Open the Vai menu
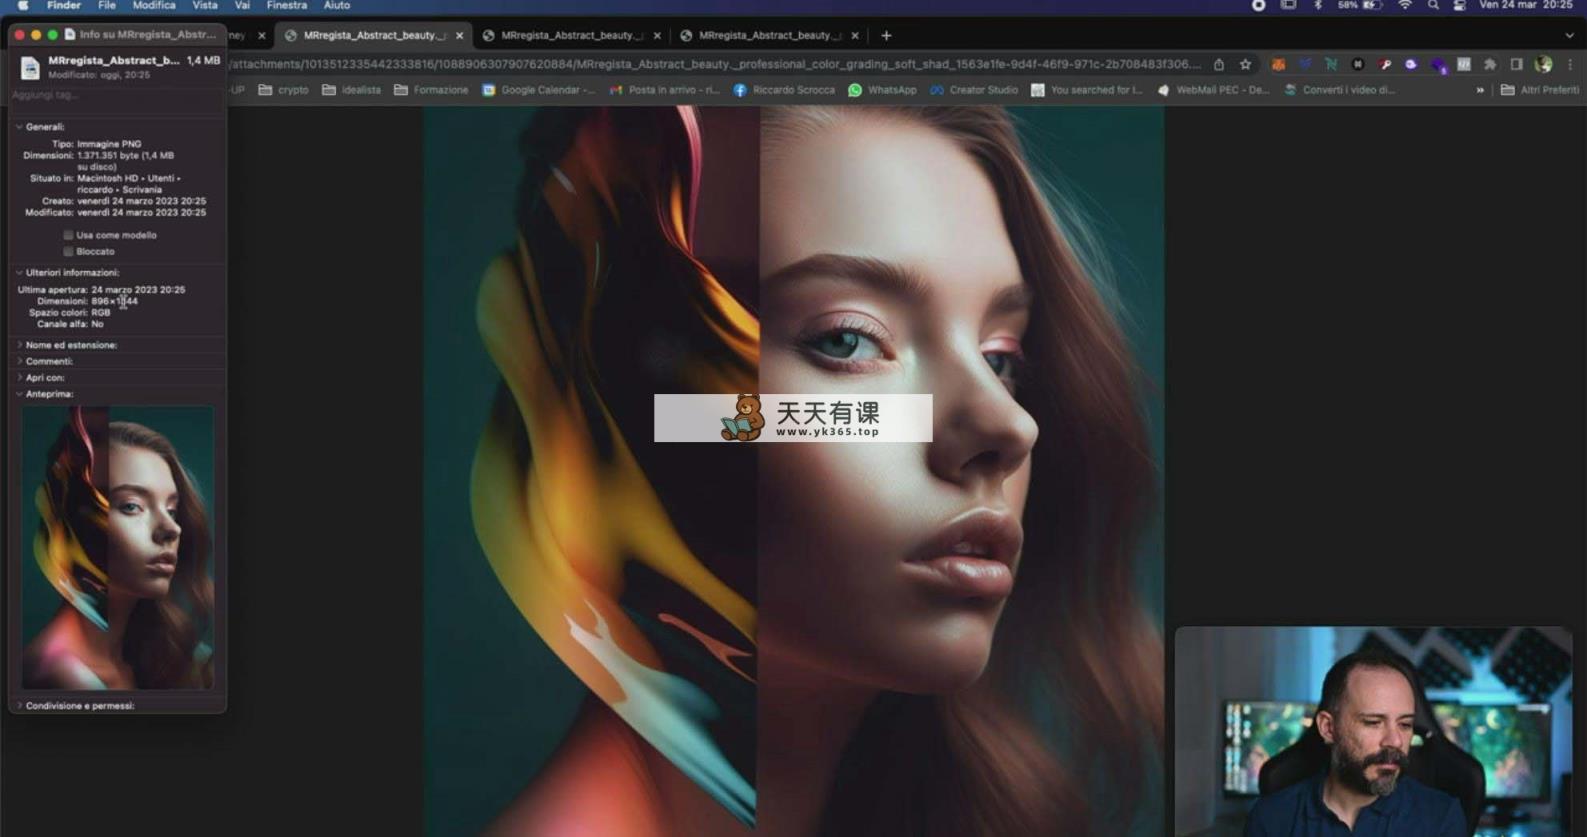1587x837 pixels. 242,6
